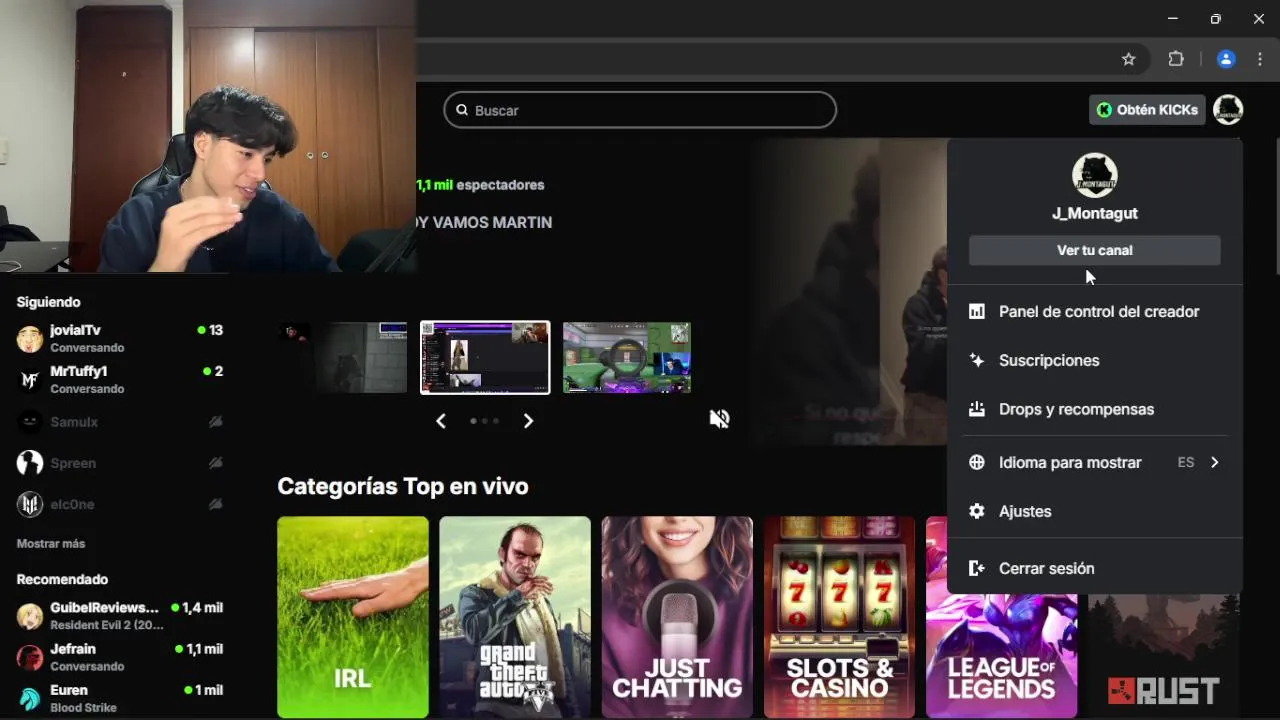Viewport: 1280px width, 720px height.
Task: Click the jovialTv avatar icon
Action: pyautogui.click(x=30, y=339)
